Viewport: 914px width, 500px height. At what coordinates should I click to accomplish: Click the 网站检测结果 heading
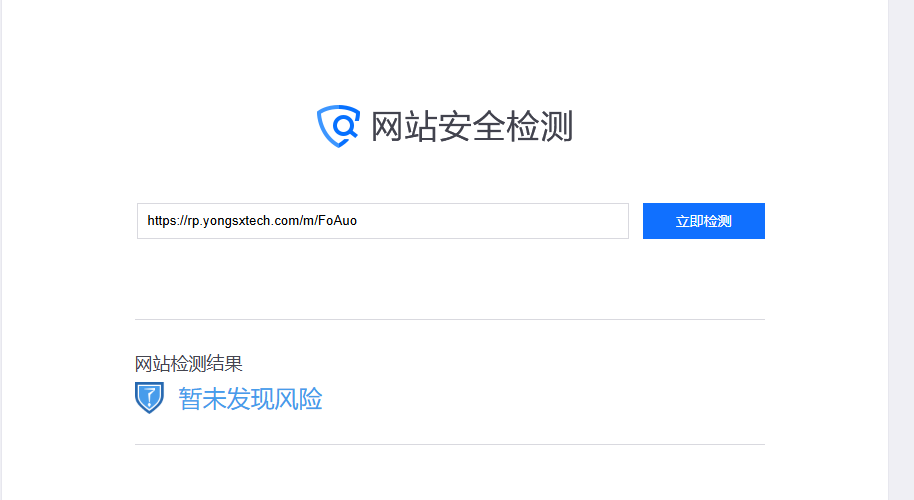(188, 364)
